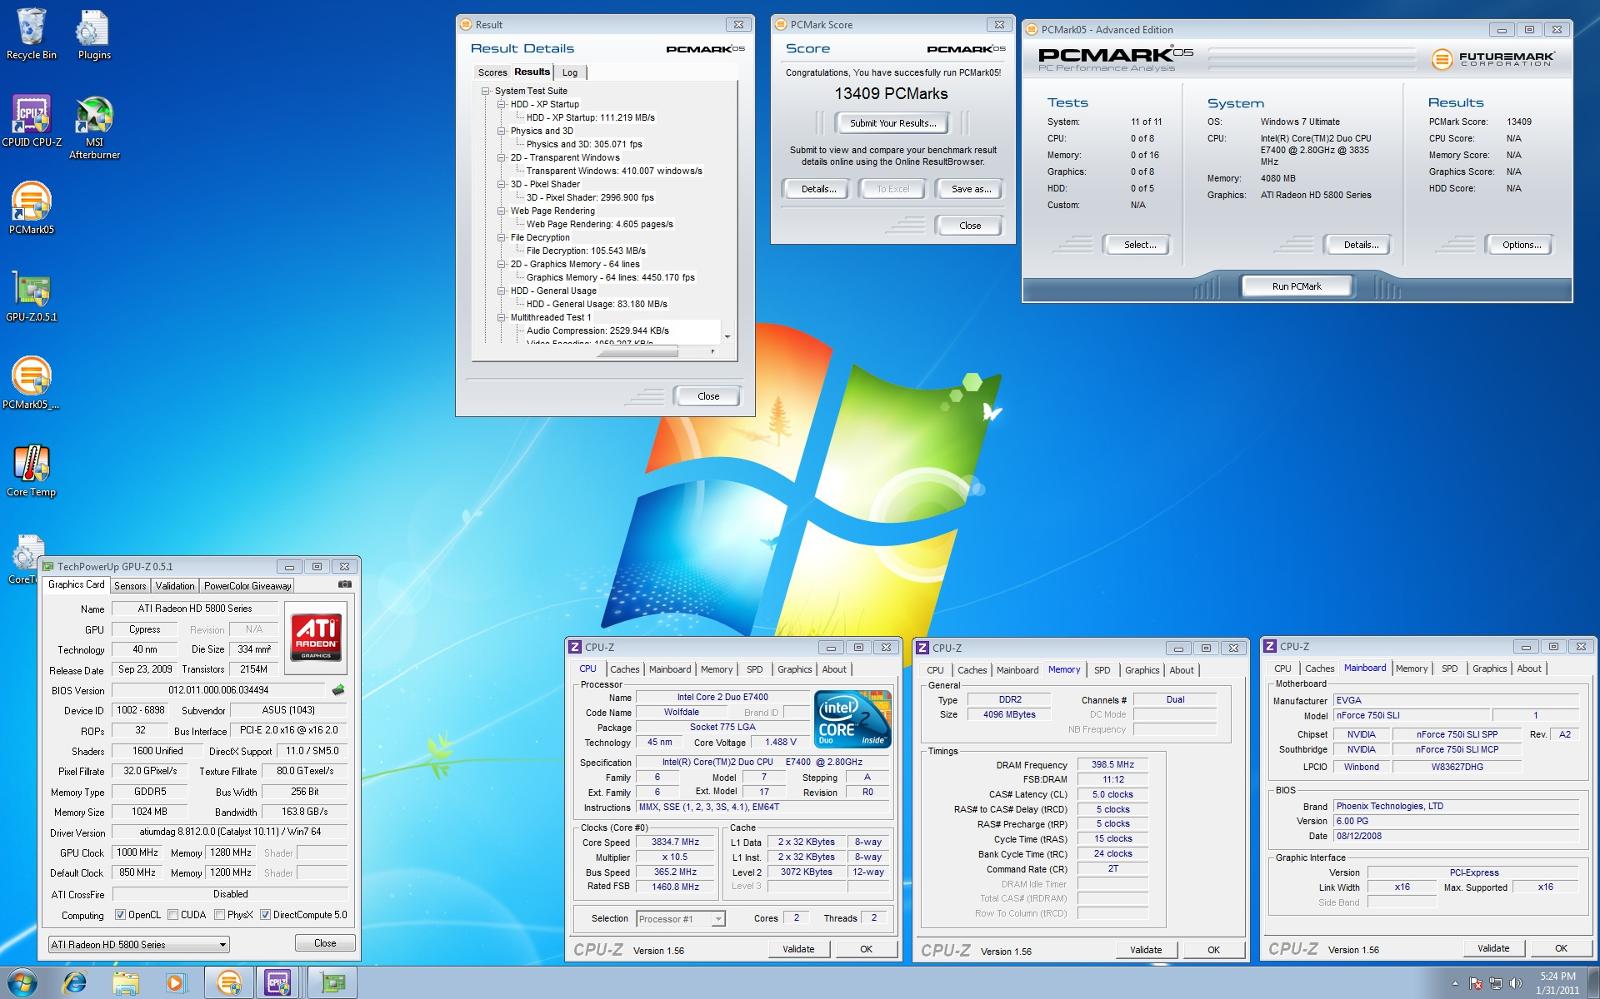The height and width of the screenshot is (999, 1600).
Task: Click Details button under System in PCMark05
Action: coord(1361,245)
